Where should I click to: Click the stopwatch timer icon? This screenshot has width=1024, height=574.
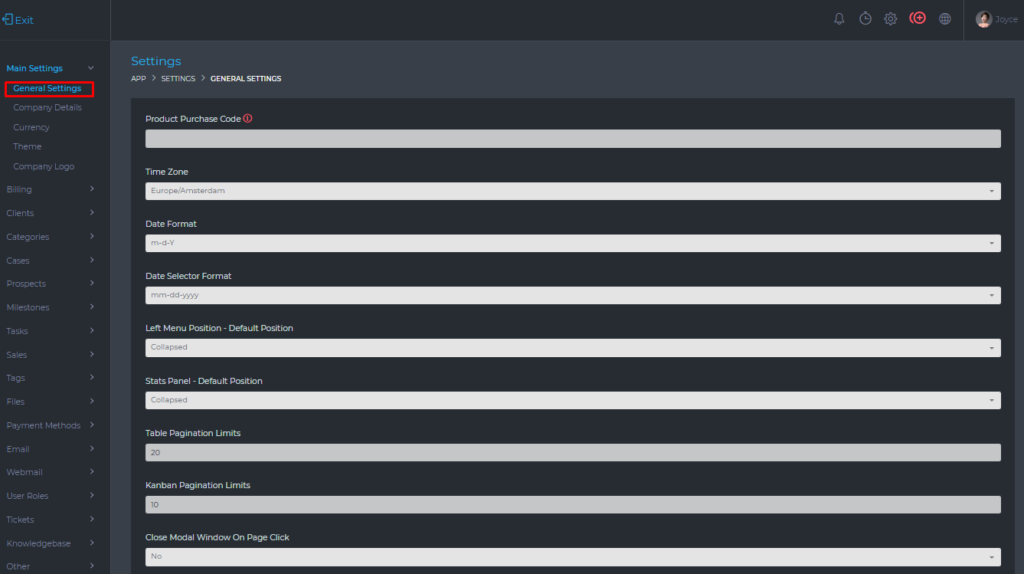865,19
